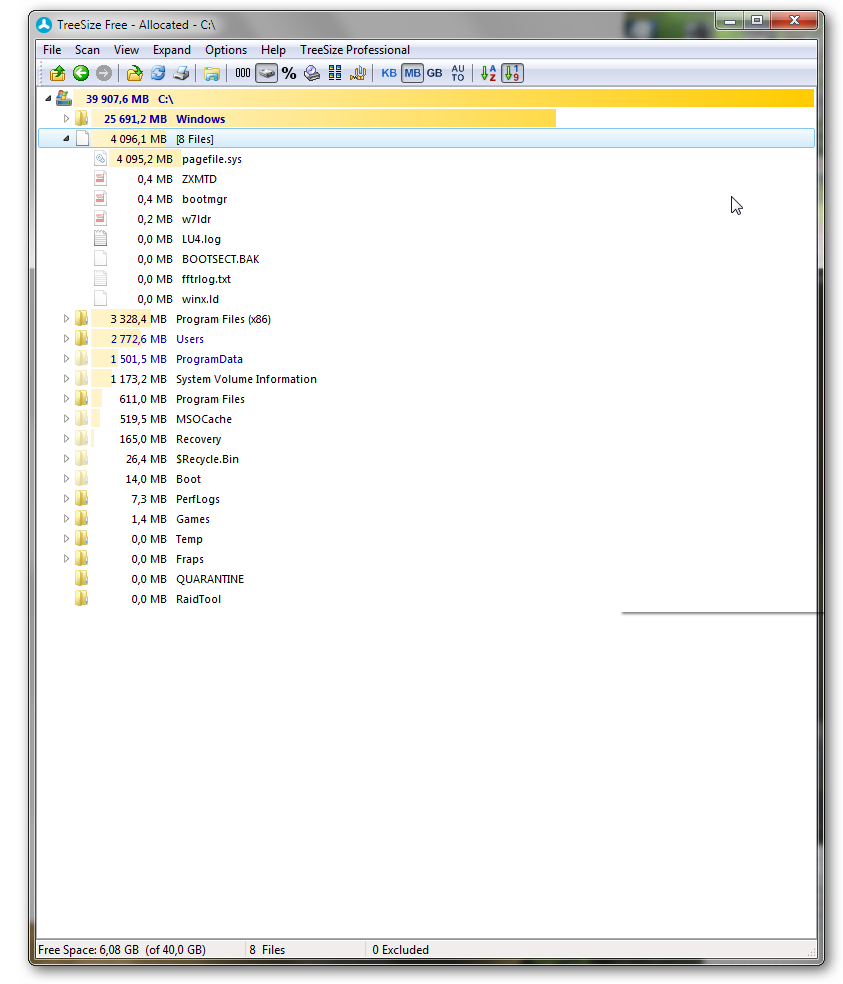Click the w7ldr file icon
This screenshot has width=843, height=984.
click(100, 218)
